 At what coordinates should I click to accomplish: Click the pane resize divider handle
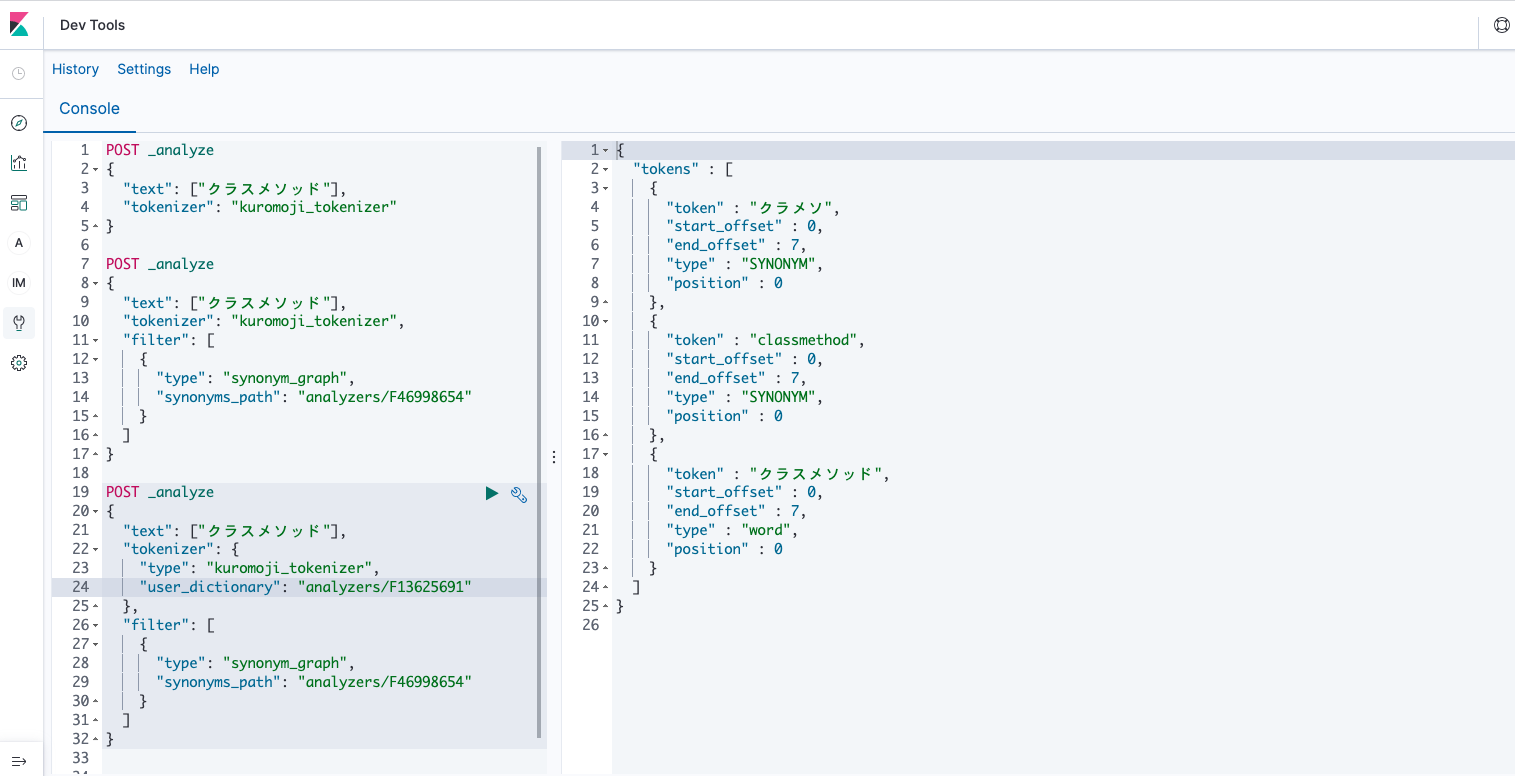(x=554, y=456)
